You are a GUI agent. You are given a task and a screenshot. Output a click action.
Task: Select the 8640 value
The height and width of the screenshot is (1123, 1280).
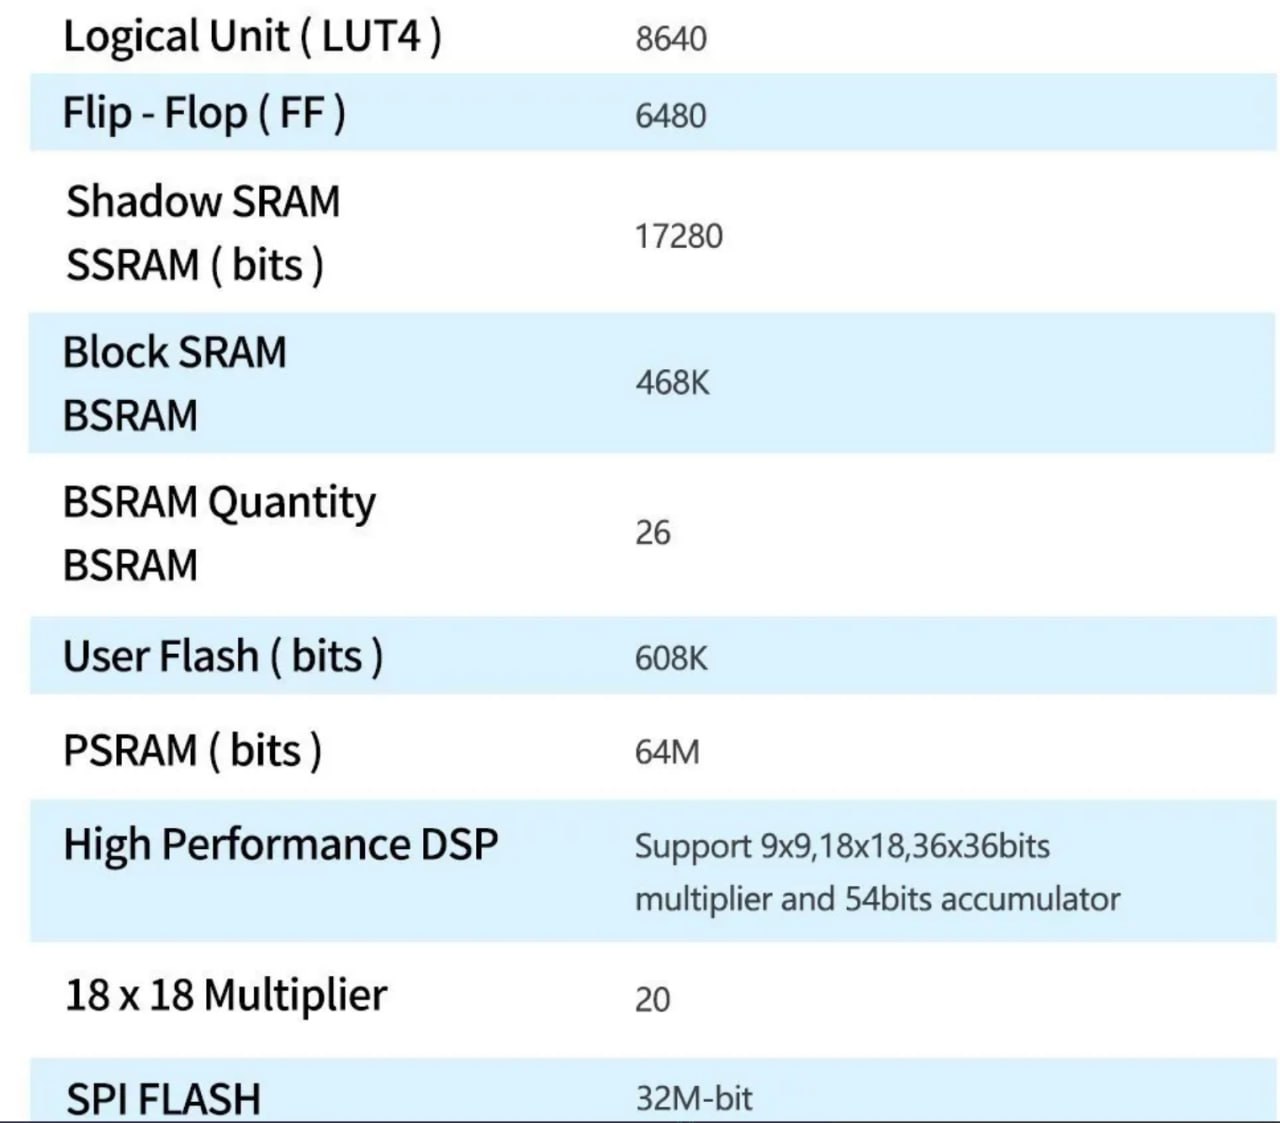coord(670,39)
